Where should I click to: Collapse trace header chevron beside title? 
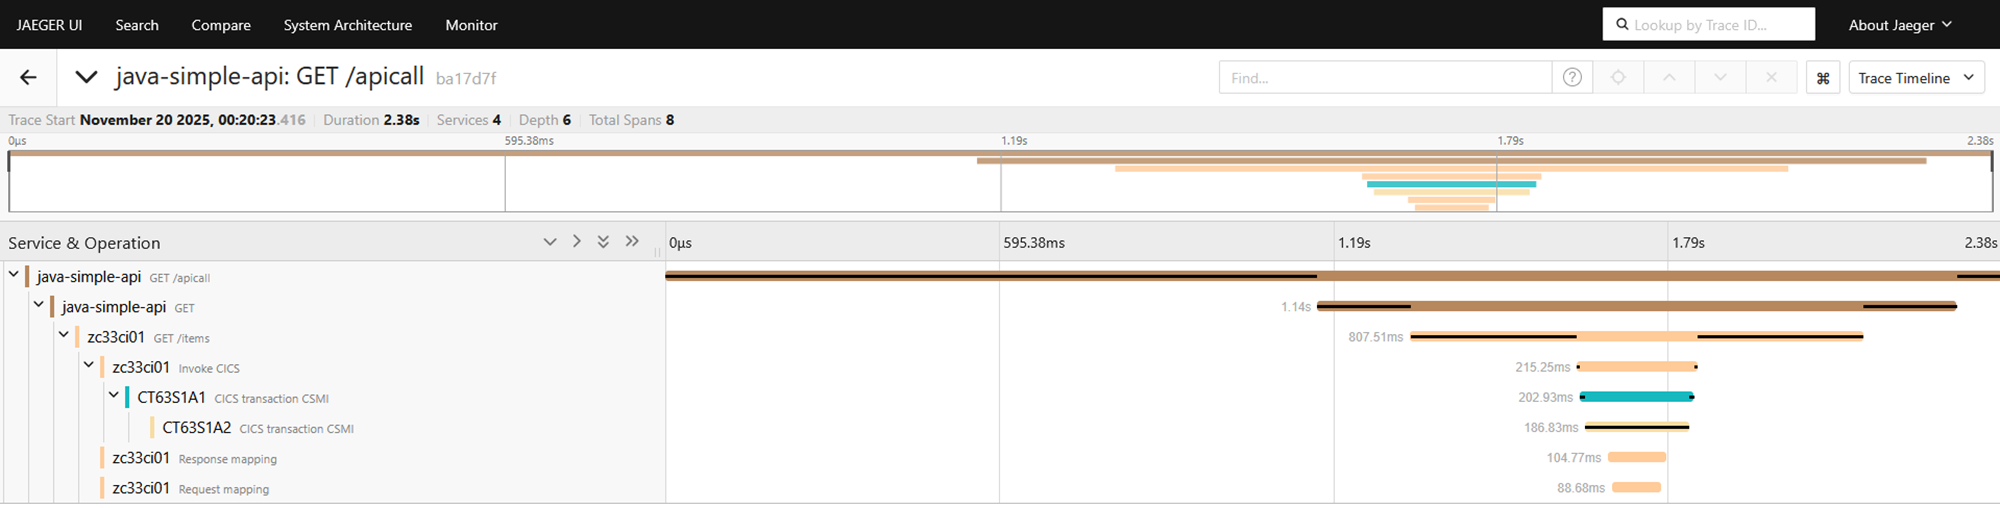pyautogui.click(x=87, y=77)
